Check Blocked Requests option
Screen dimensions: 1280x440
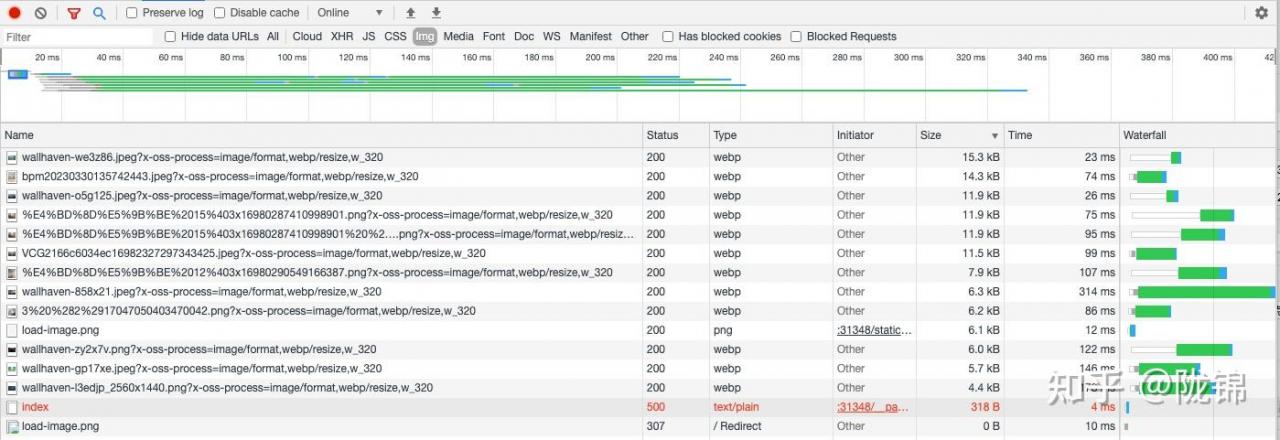pyautogui.click(x=796, y=36)
